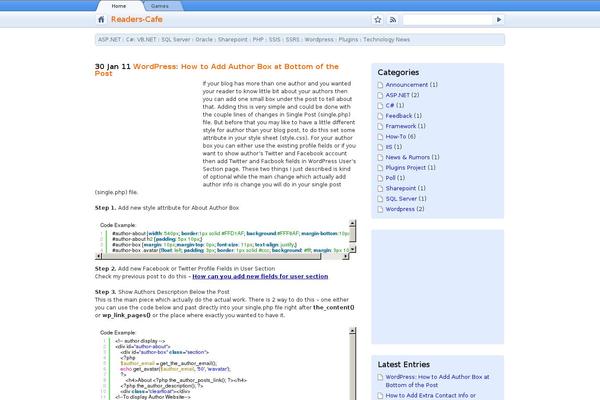Click the page icon beside Wordpress (2)
The width and height of the screenshot is (600, 400).
[x=380, y=209]
